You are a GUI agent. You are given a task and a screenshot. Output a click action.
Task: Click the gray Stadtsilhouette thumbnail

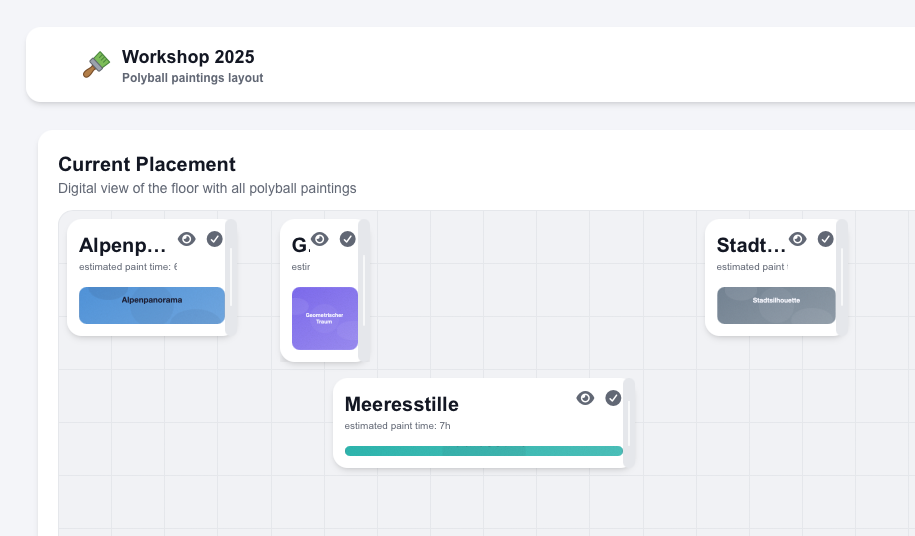[776, 305]
